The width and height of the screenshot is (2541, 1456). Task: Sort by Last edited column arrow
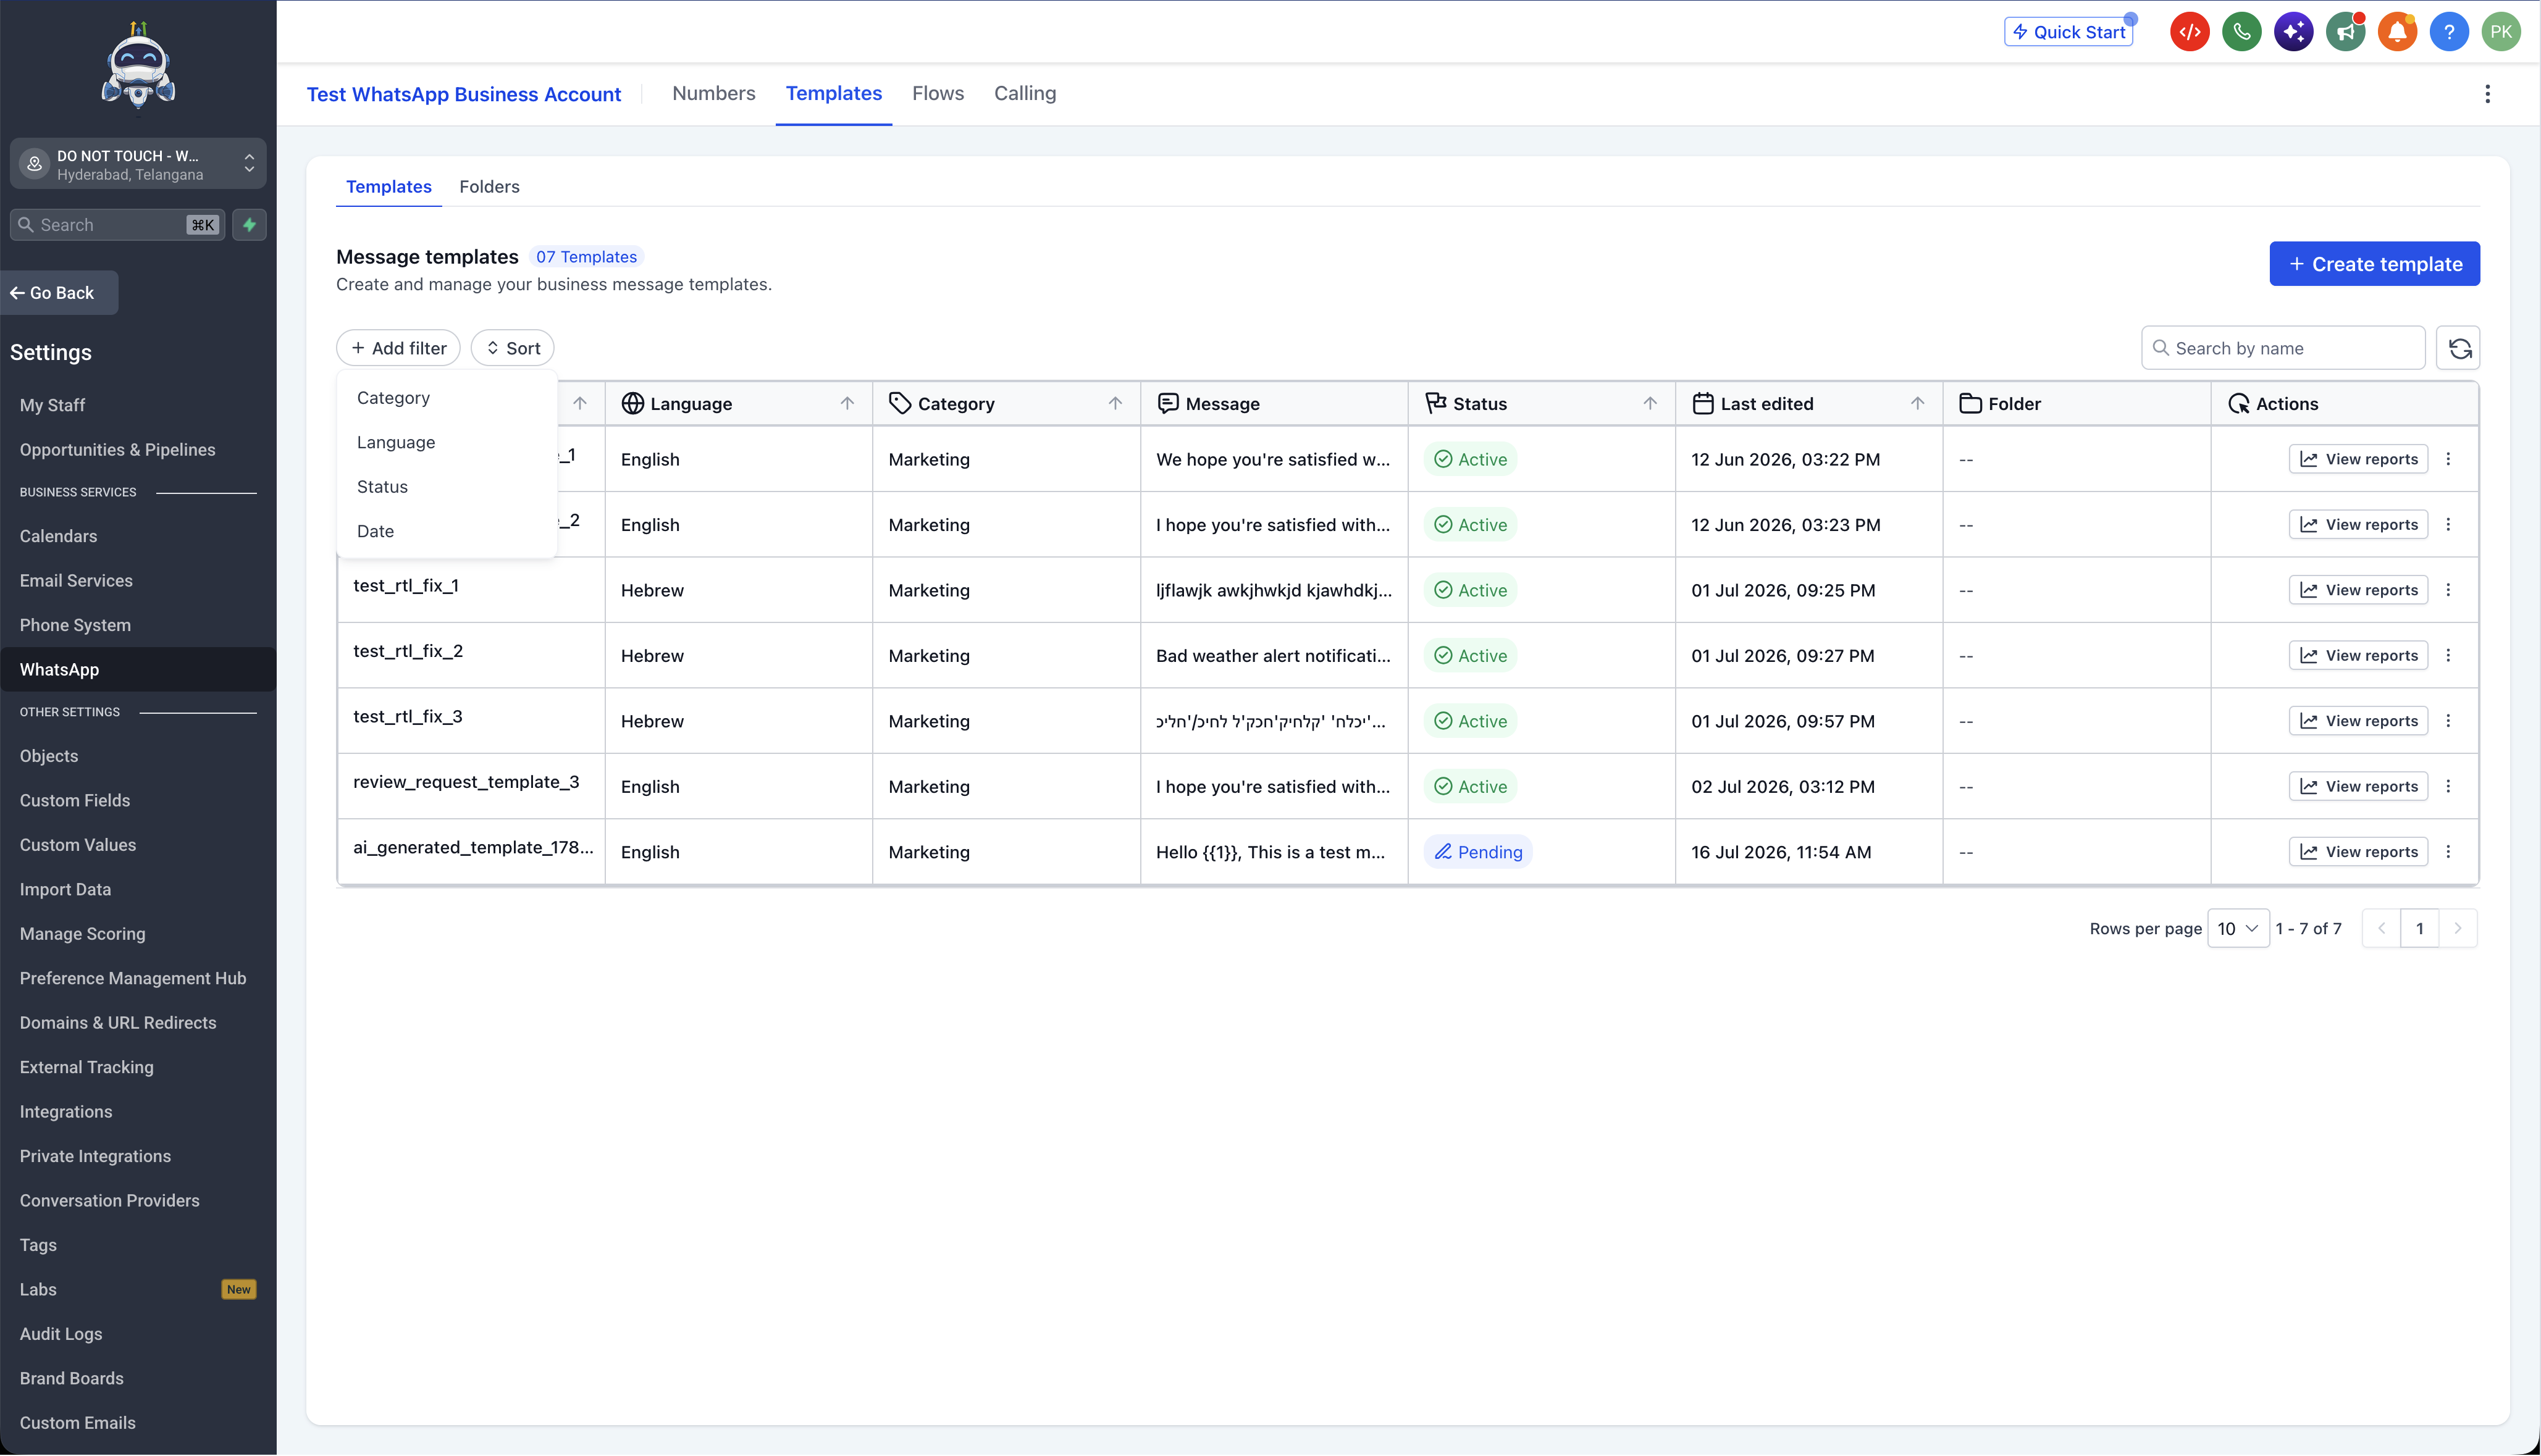click(1917, 403)
